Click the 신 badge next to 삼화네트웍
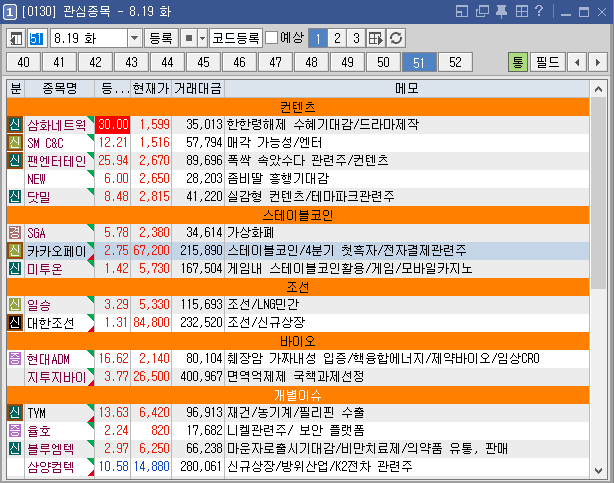Viewport: 614px width, 483px height. coord(15,125)
